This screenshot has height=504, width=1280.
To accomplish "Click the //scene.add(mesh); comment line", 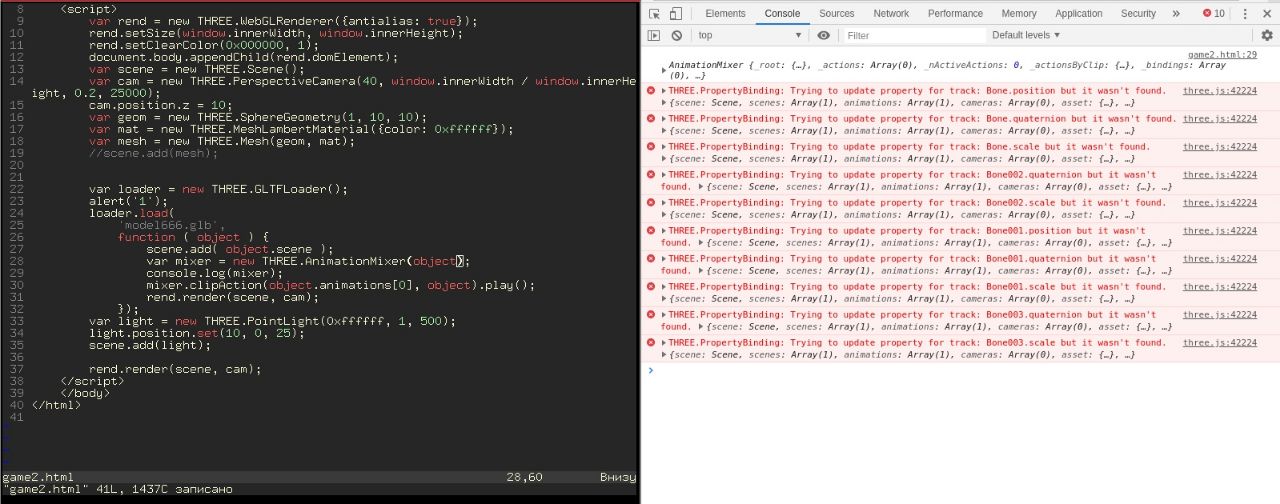I will click(154, 153).
